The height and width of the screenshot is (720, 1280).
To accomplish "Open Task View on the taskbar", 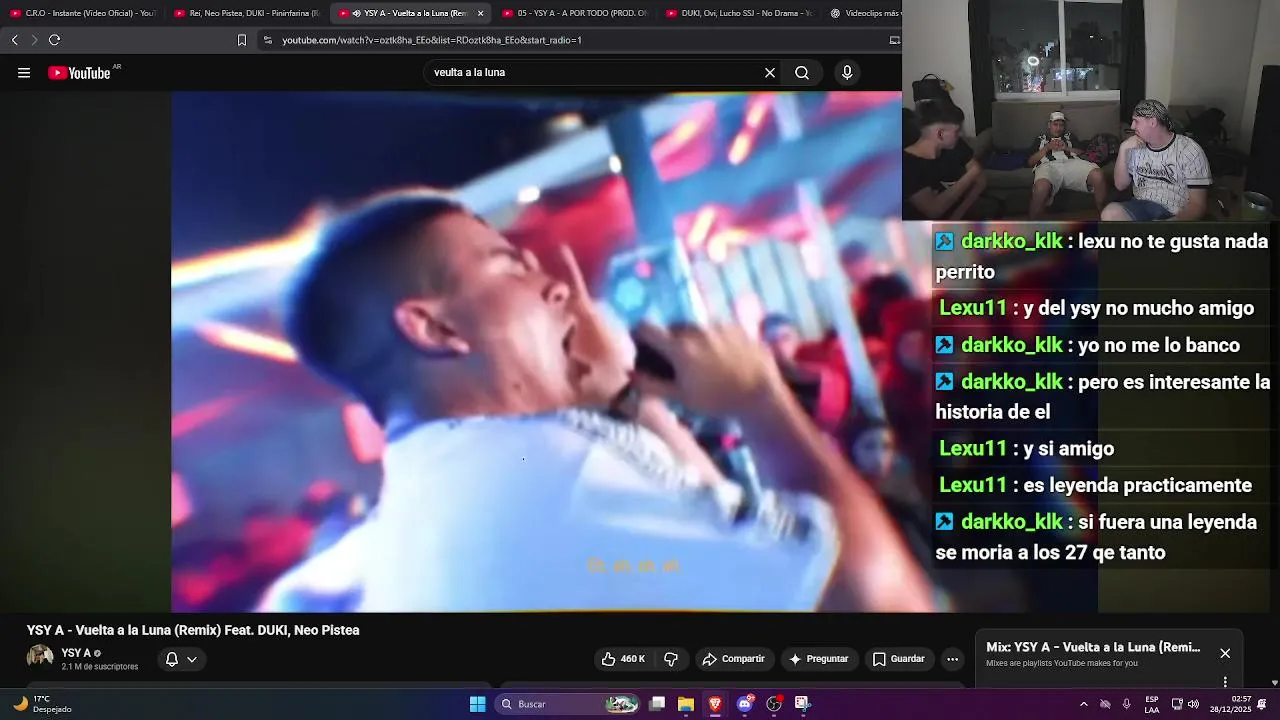I will click(657, 704).
